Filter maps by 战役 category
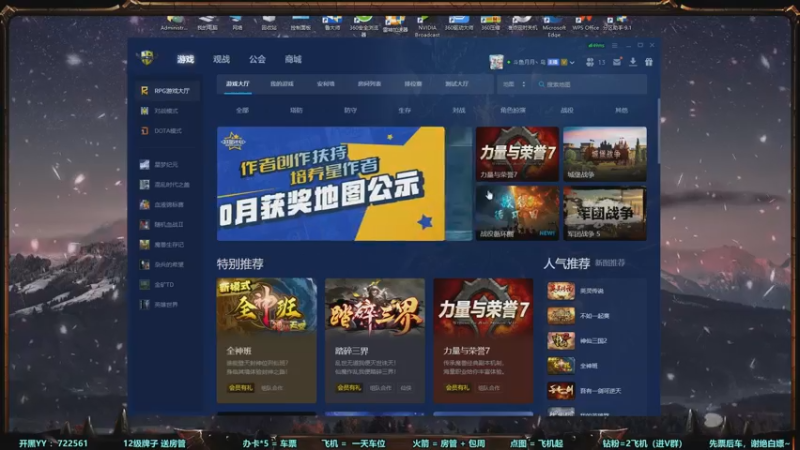The height and width of the screenshot is (450, 800). pyautogui.click(x=567, y=110)
